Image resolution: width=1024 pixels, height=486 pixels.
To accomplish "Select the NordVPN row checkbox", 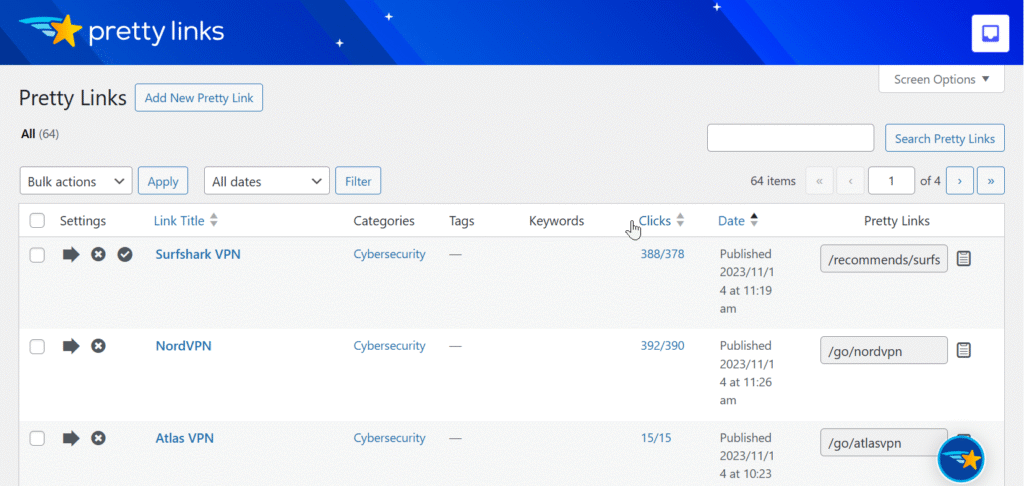I will point(37,347).
